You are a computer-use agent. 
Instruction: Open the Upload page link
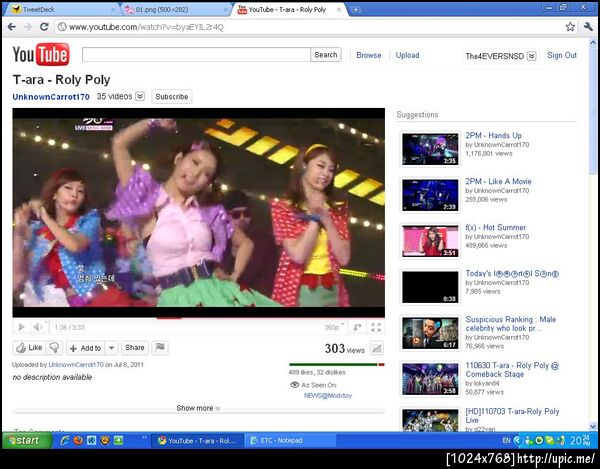(407, 55)
